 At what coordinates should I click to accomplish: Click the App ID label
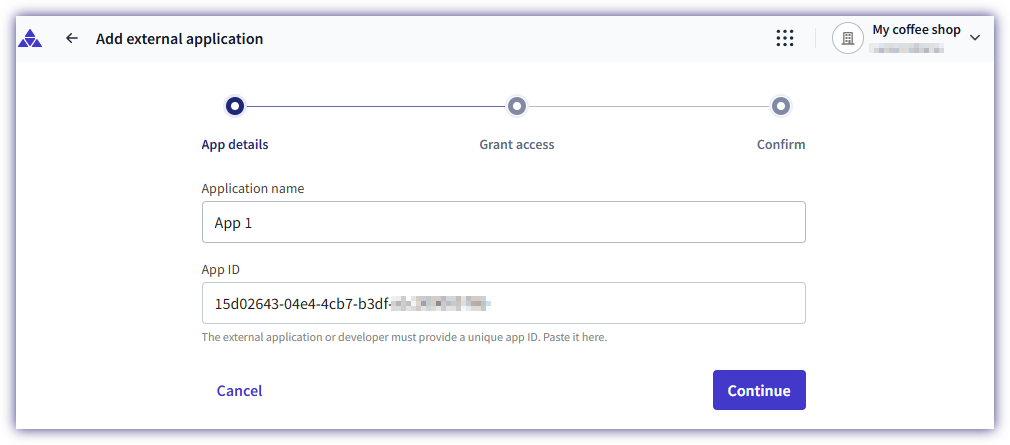(x=221, y=270)
